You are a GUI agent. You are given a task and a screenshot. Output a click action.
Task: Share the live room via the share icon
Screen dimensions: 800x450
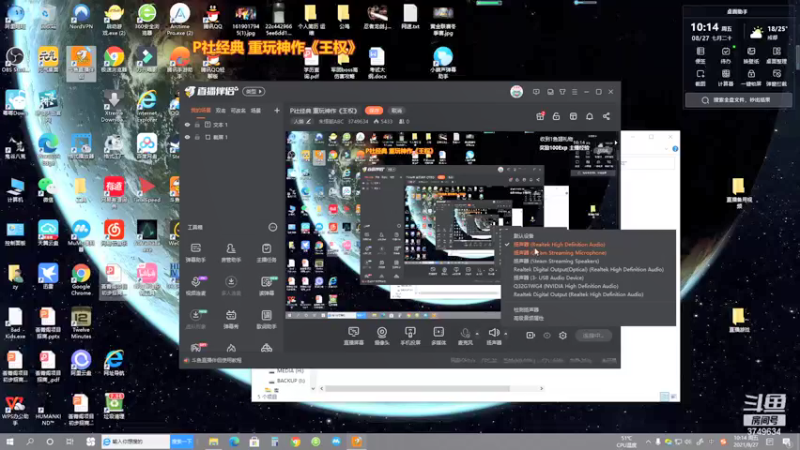(x=606, y=116)
